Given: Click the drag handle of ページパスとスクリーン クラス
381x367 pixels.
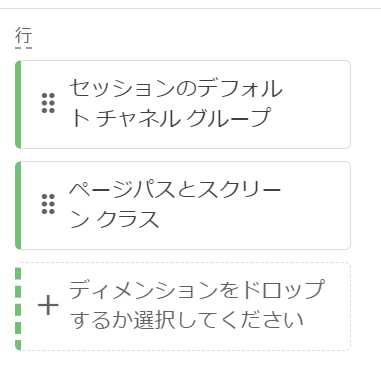Looking at the screenshot, I should [48, 204].
